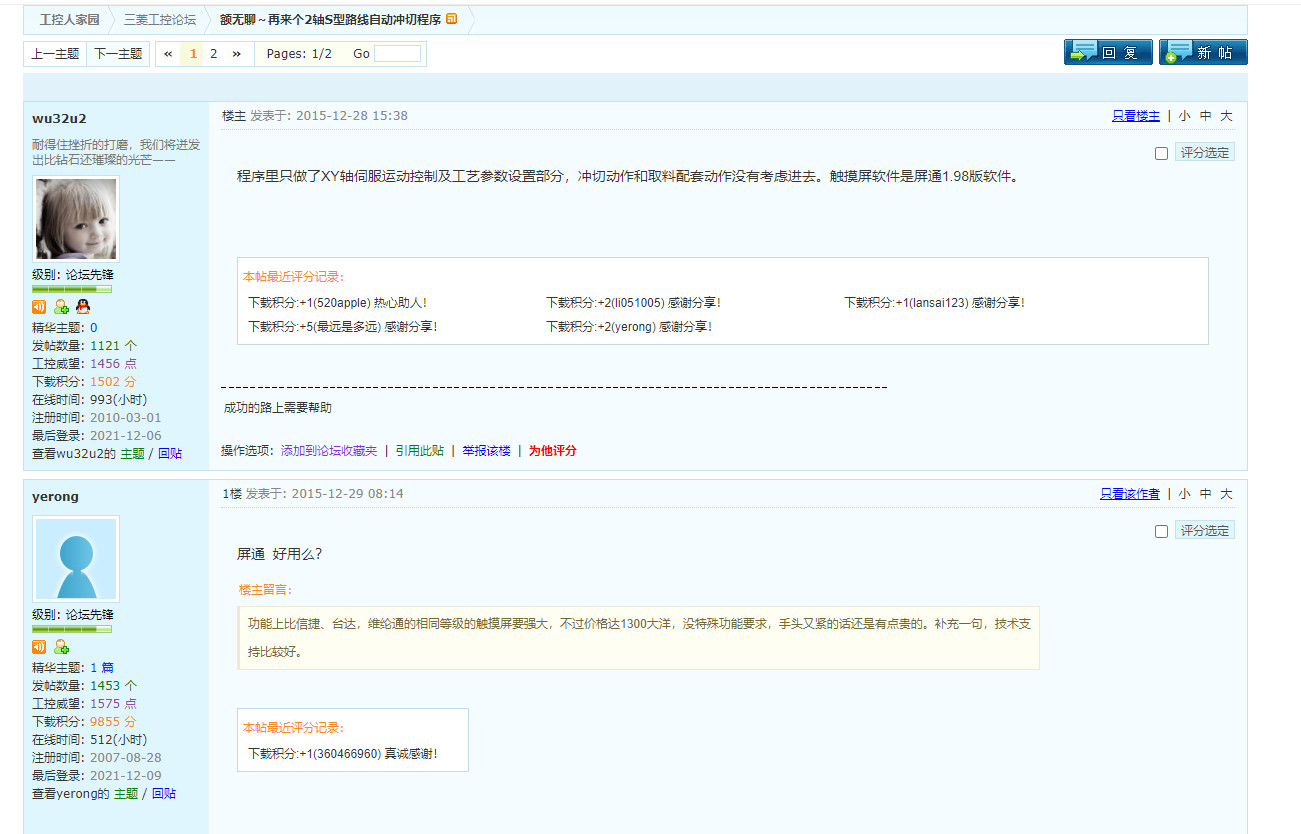Click the « previous page arrow

point(168,54)
